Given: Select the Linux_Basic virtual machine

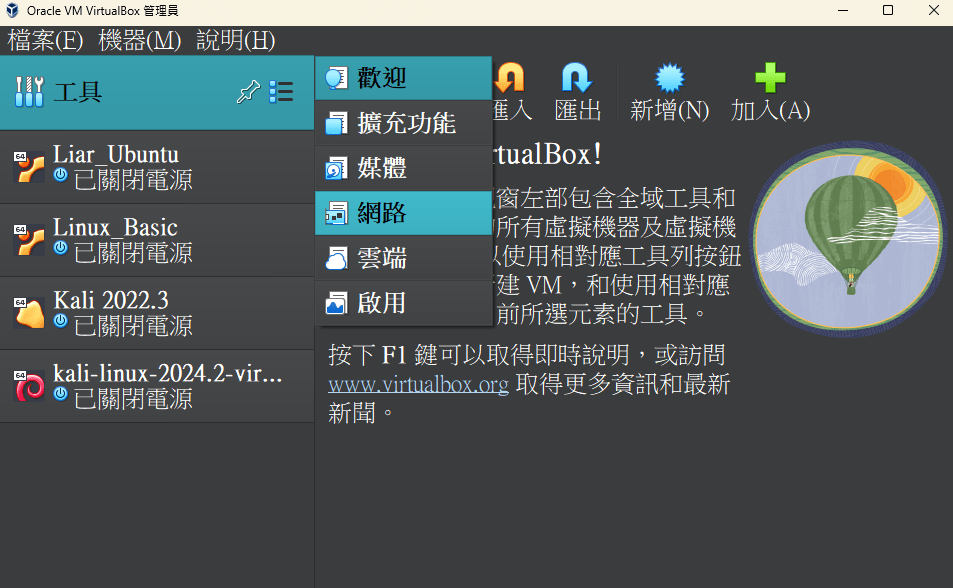Looking at the screenshot, I should [157, 240].
